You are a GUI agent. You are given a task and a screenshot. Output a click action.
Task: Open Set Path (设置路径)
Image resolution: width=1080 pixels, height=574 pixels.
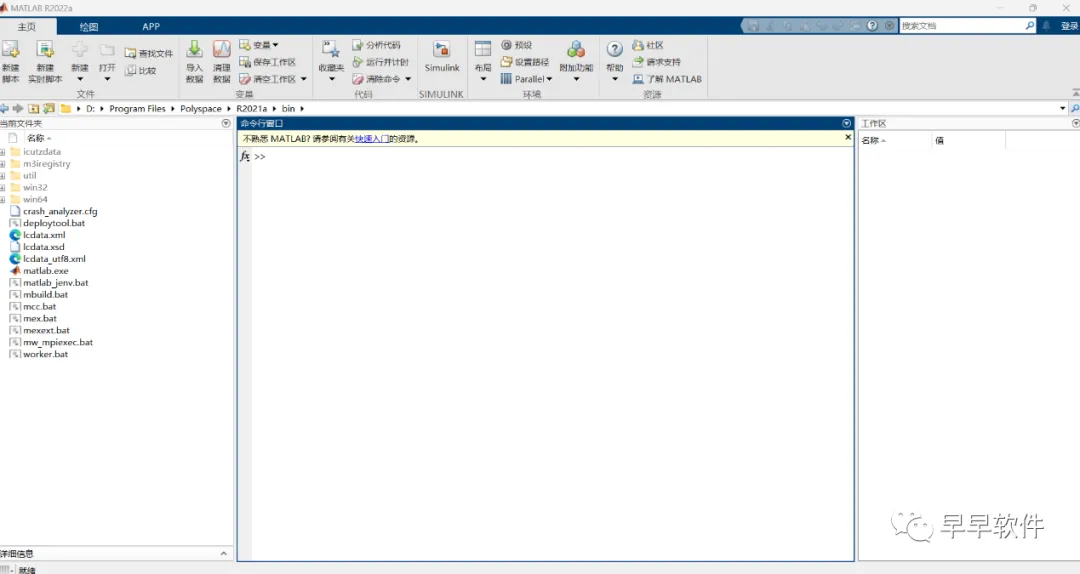click(524, 62)
